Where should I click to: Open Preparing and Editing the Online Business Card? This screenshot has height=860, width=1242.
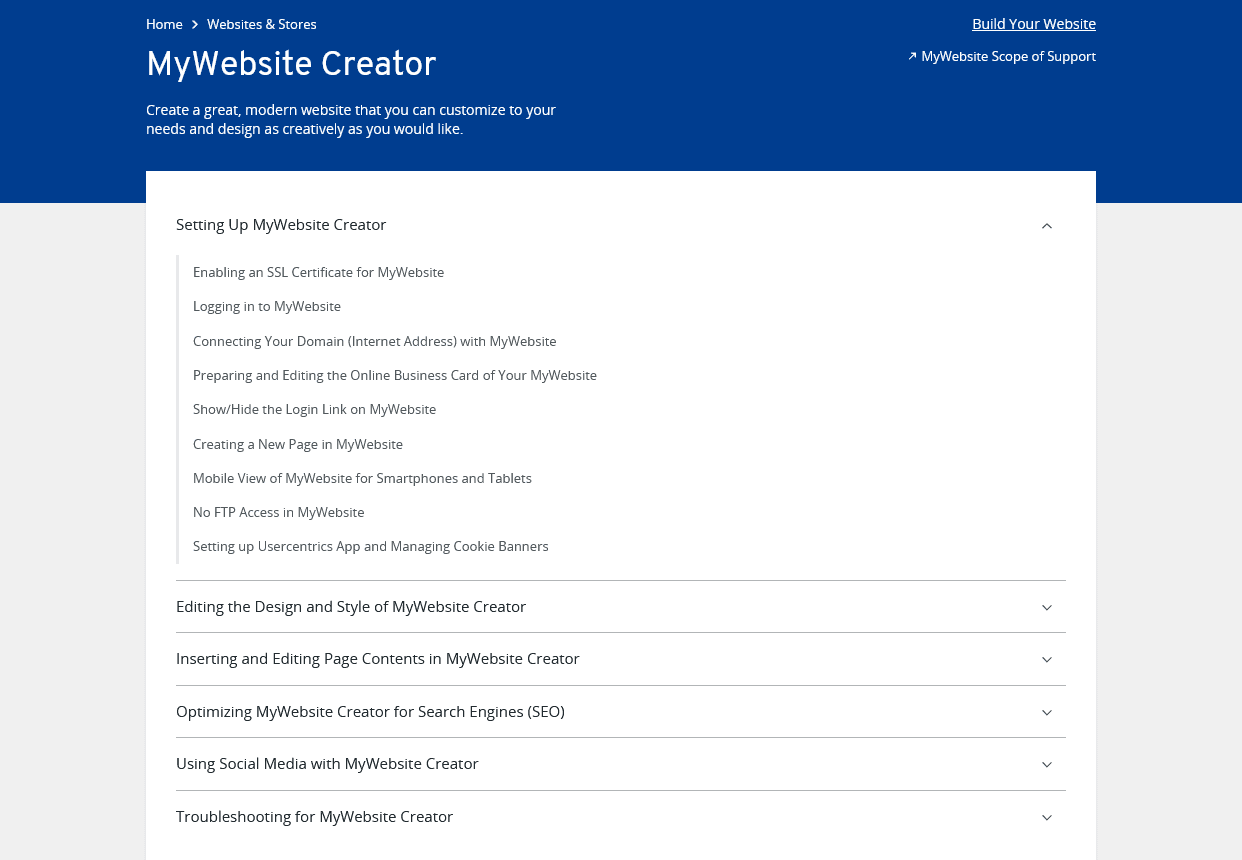pos(395,375)
